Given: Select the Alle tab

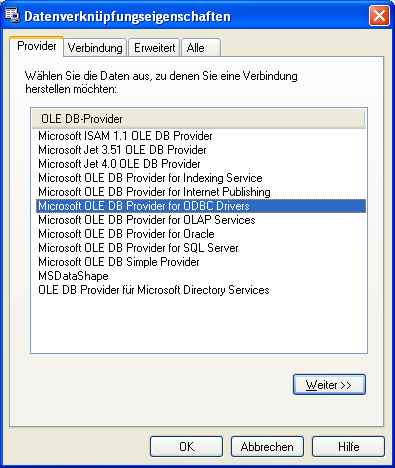Looking at the screenshot, I should (201, 48).
